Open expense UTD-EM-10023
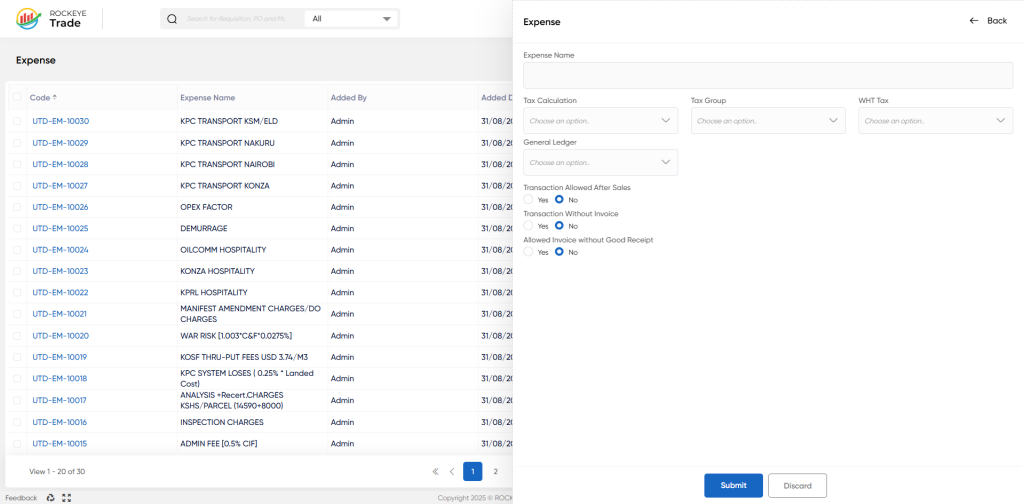The height and width of the screenshot is (504, 1024). (60, 271)
